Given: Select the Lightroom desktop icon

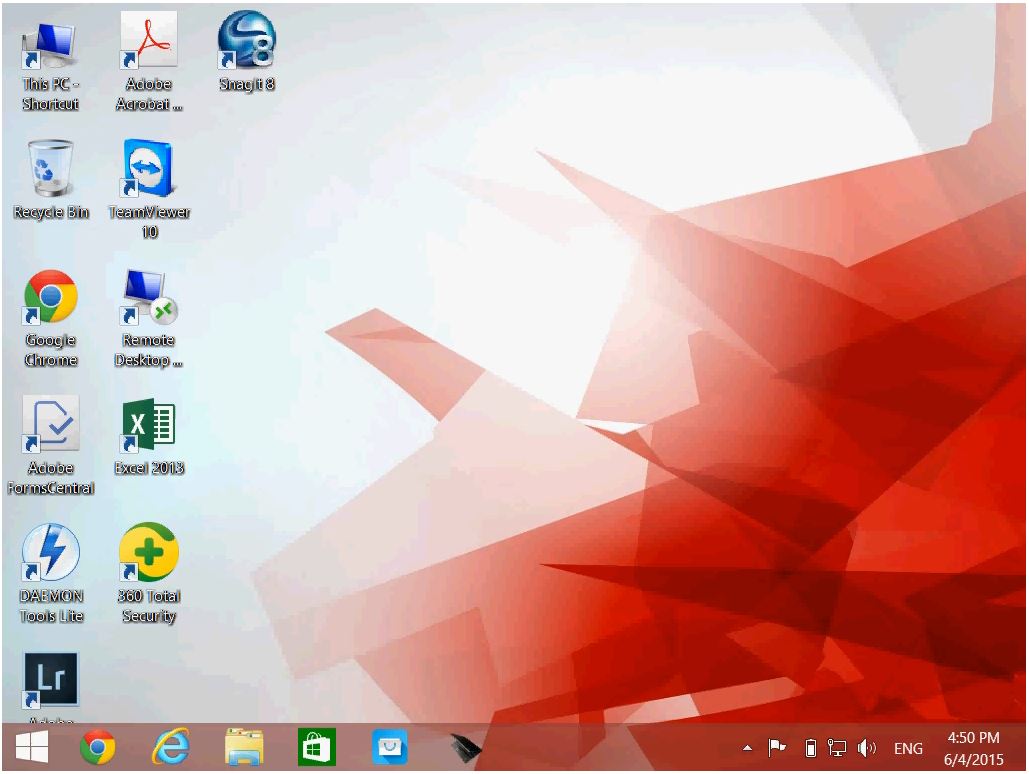Looking at the screenshot, I should point(50,680).
